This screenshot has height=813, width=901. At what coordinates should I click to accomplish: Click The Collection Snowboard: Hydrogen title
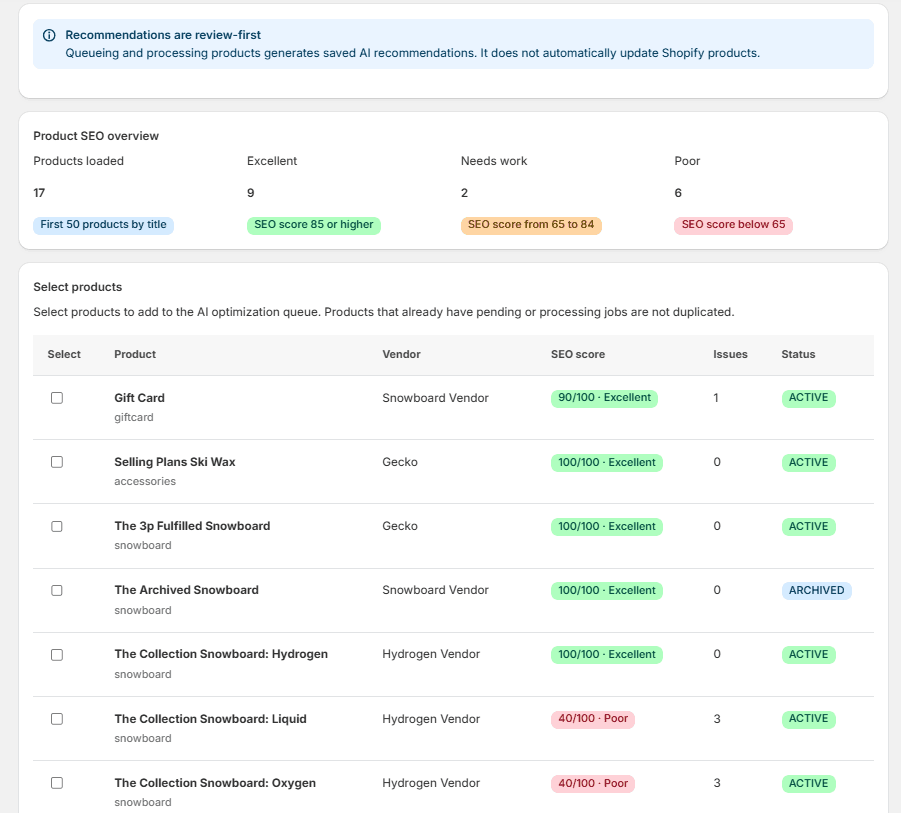click(221, 654)
